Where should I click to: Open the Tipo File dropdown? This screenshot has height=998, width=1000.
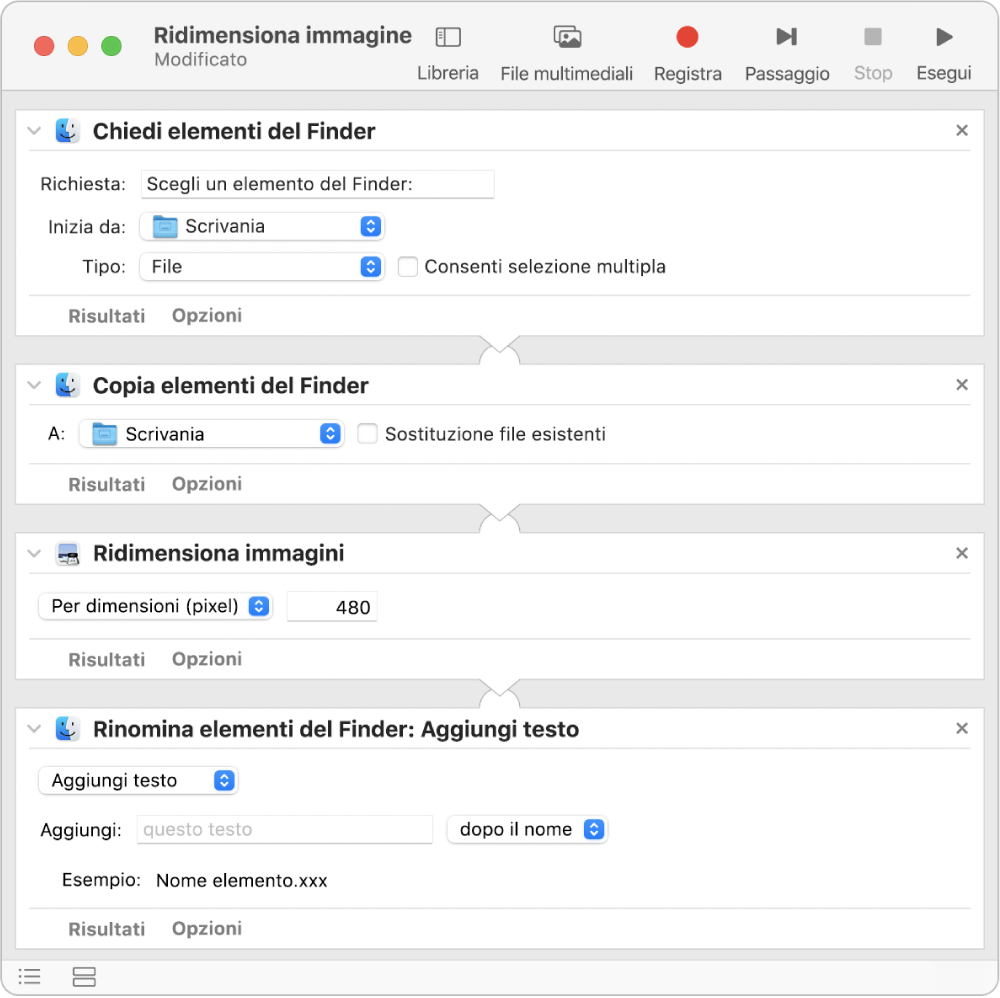[x=261, y=267]
